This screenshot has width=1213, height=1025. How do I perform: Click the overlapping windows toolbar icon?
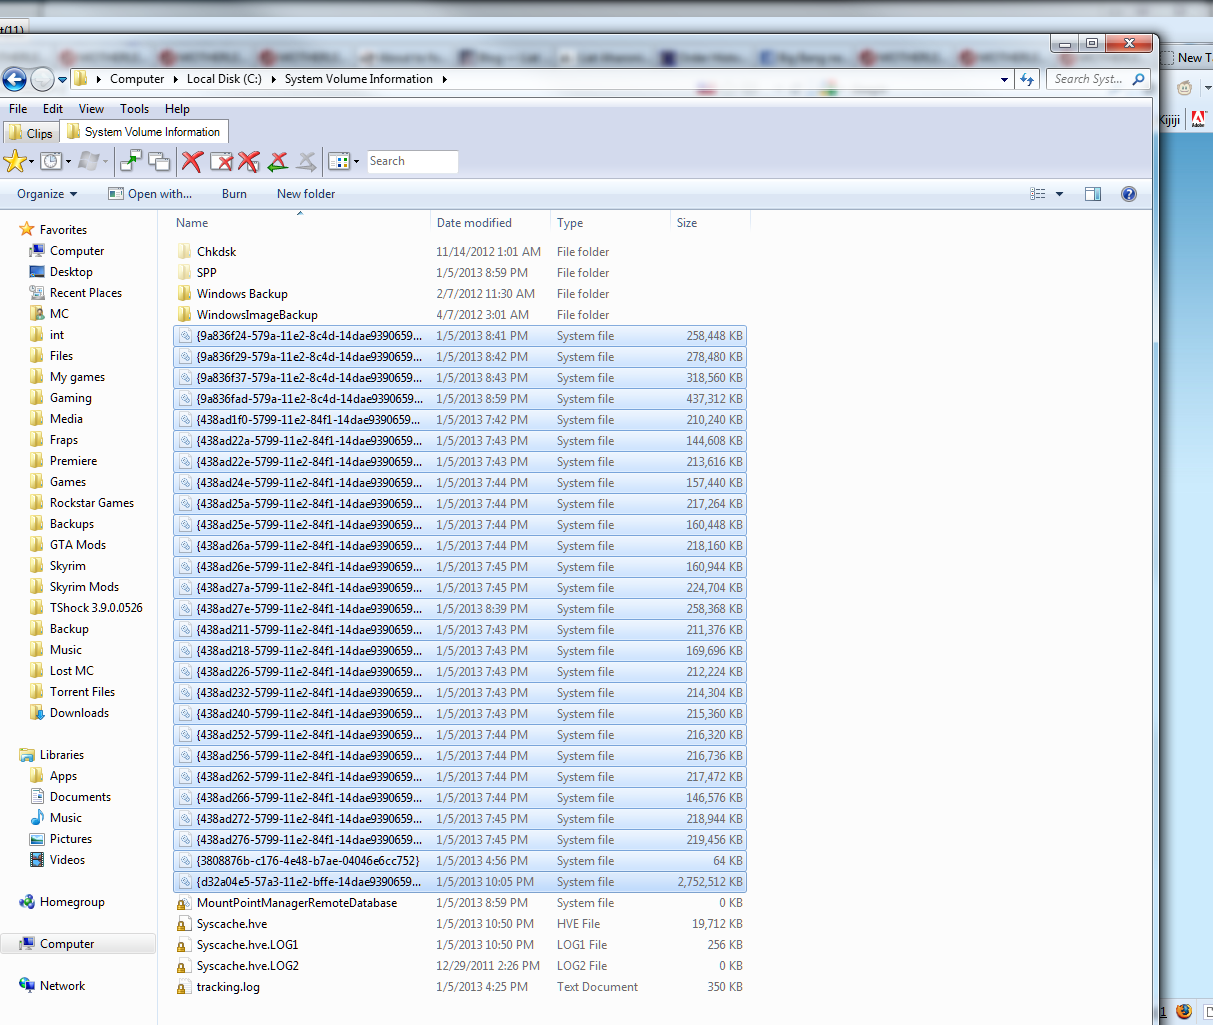pyautogui.click(x=159, y=161)
